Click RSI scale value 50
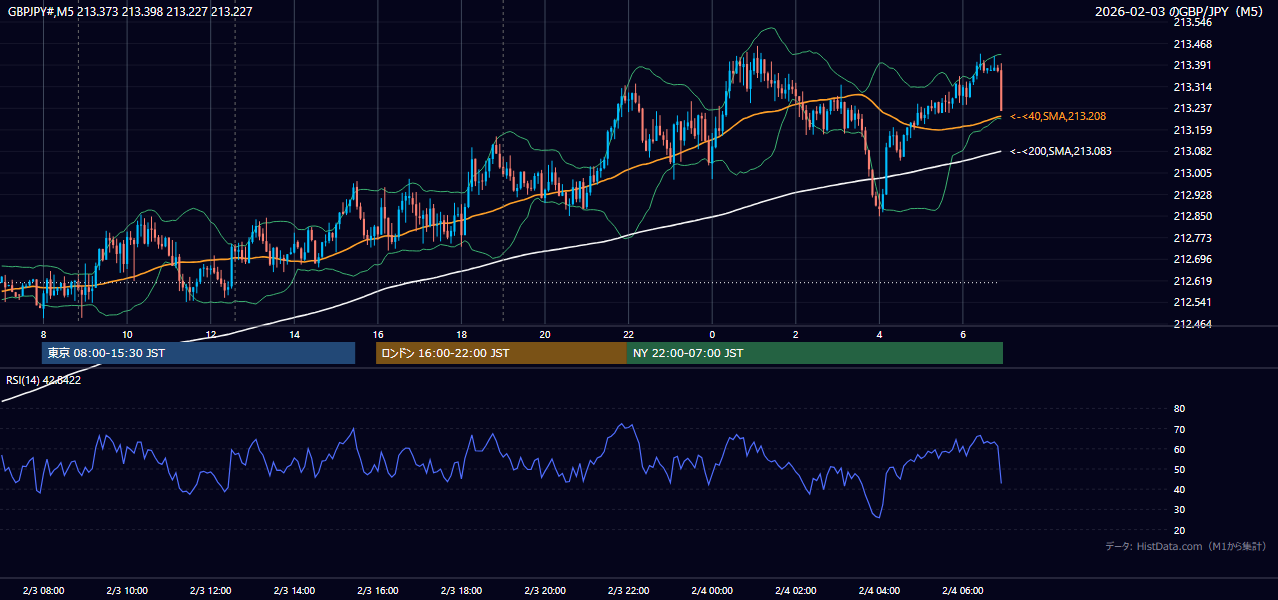The image size is (1278, 600). 1179,469
